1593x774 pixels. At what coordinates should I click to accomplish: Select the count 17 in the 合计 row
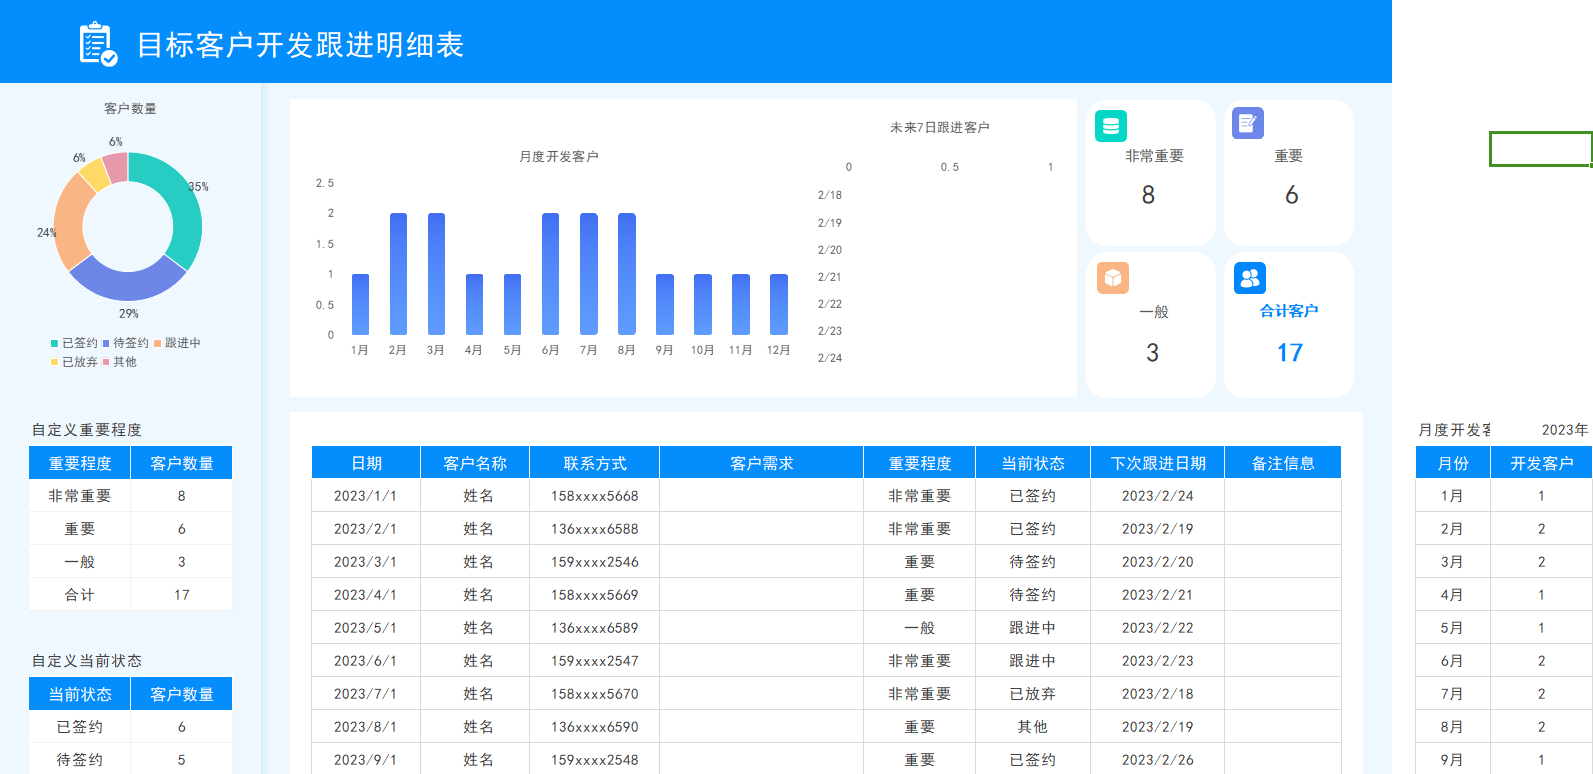182,595
